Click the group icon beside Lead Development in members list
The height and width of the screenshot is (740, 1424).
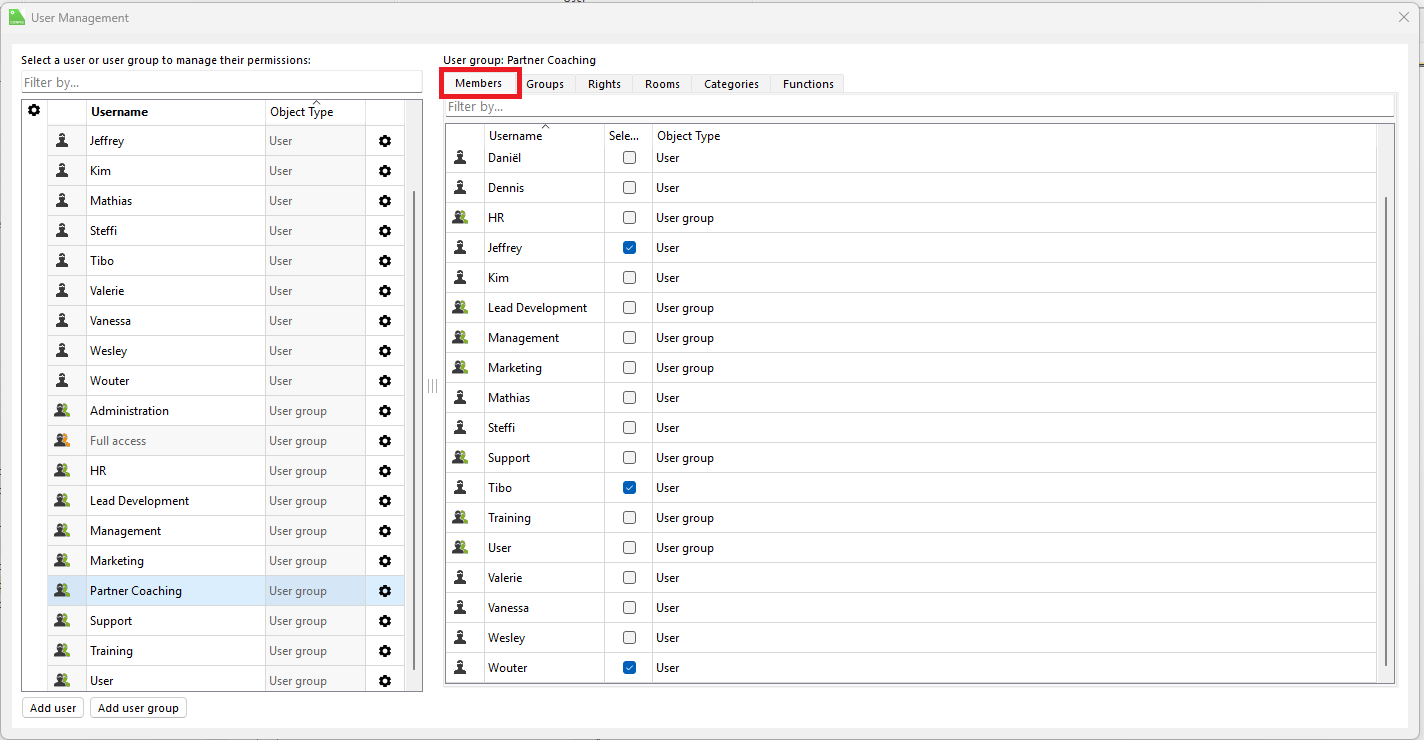click(x=460, y=308)
